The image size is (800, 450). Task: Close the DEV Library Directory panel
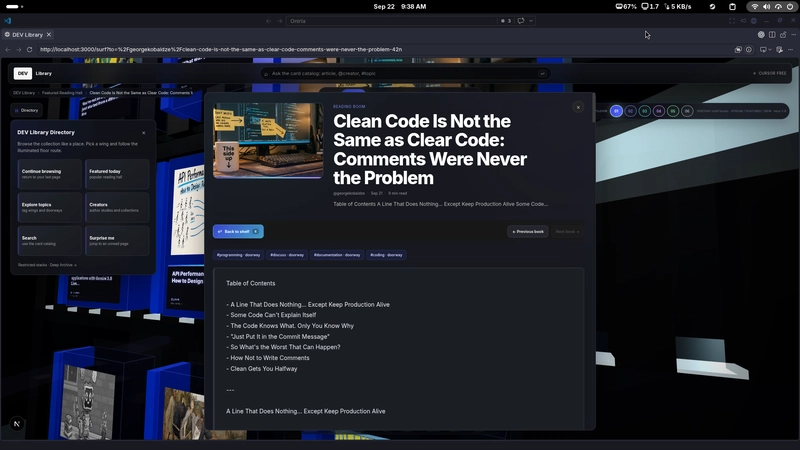click(144, 133)
